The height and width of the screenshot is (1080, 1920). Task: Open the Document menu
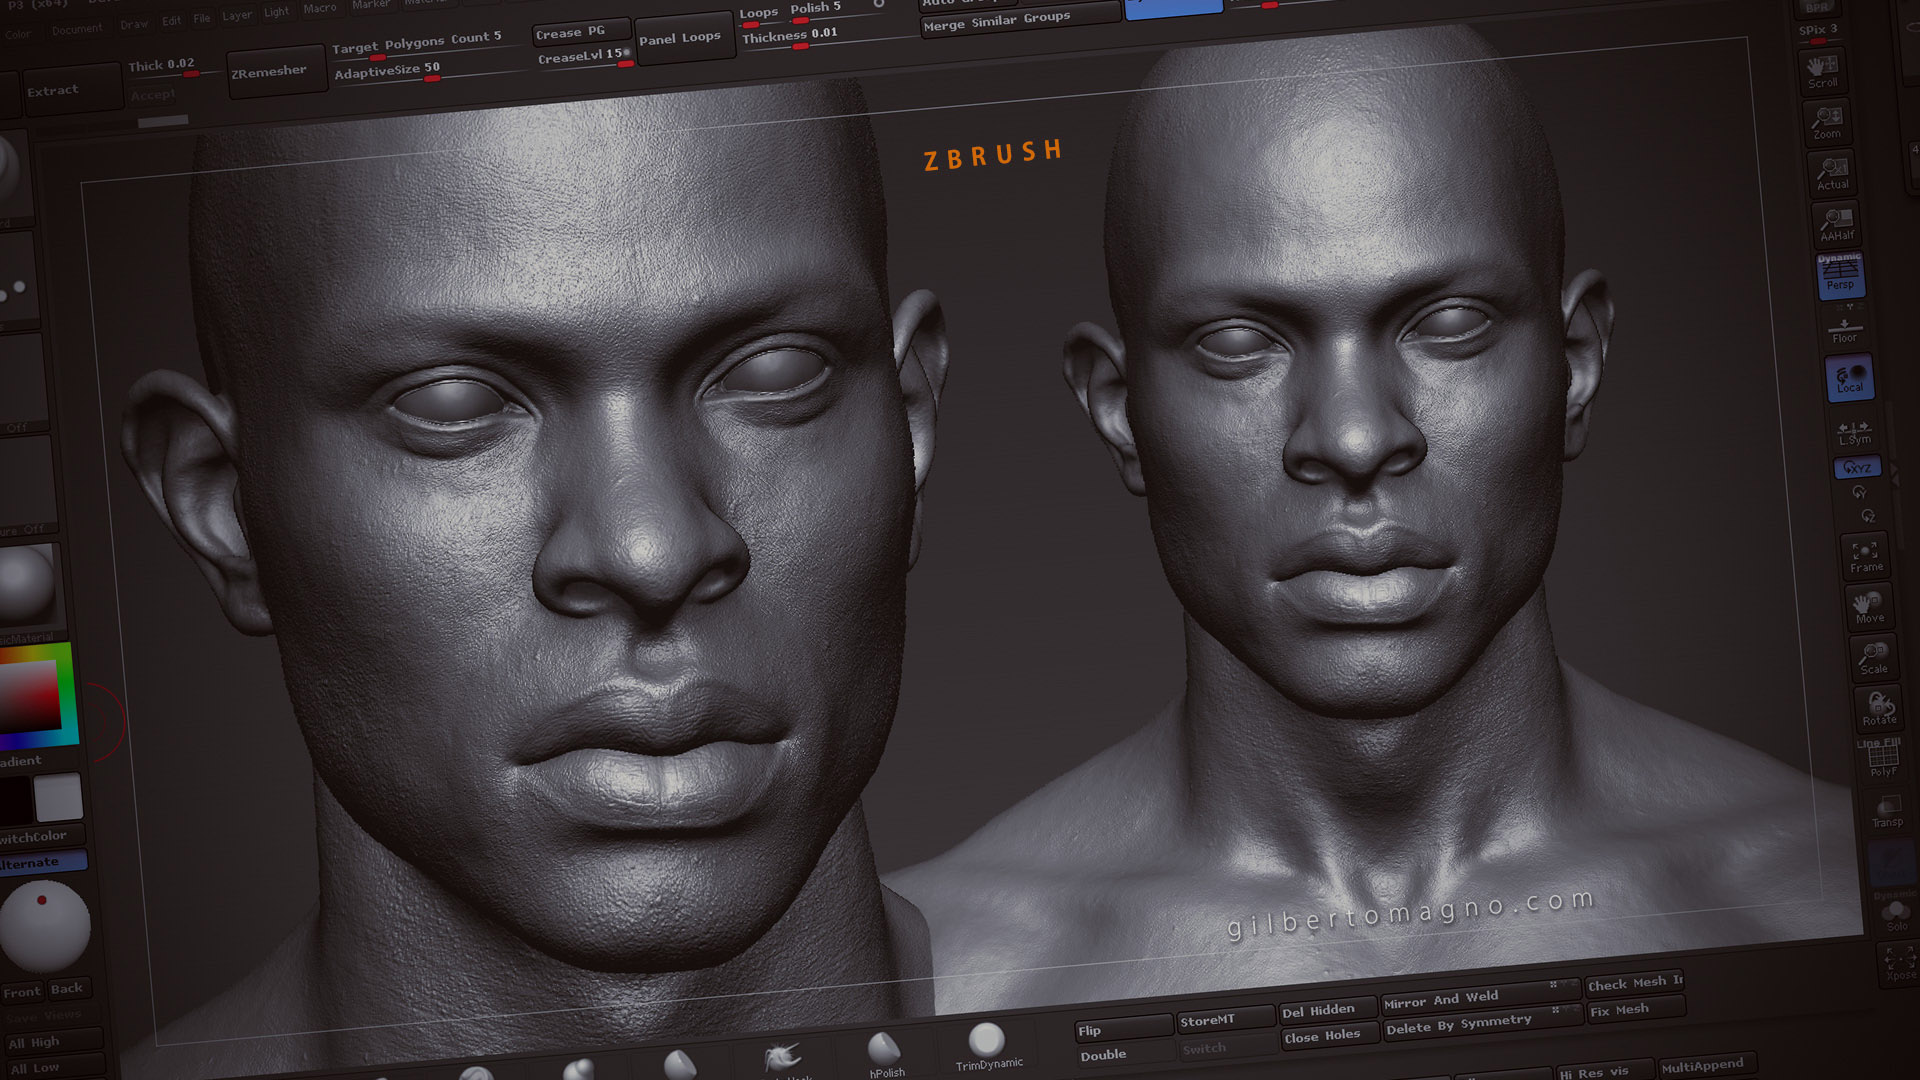[x=77, y=30]
